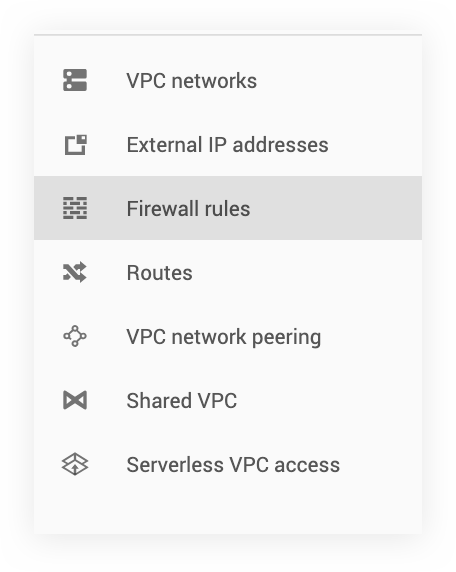
Task: Click the word "networks" in the top entry
Action: pos(214,81)
